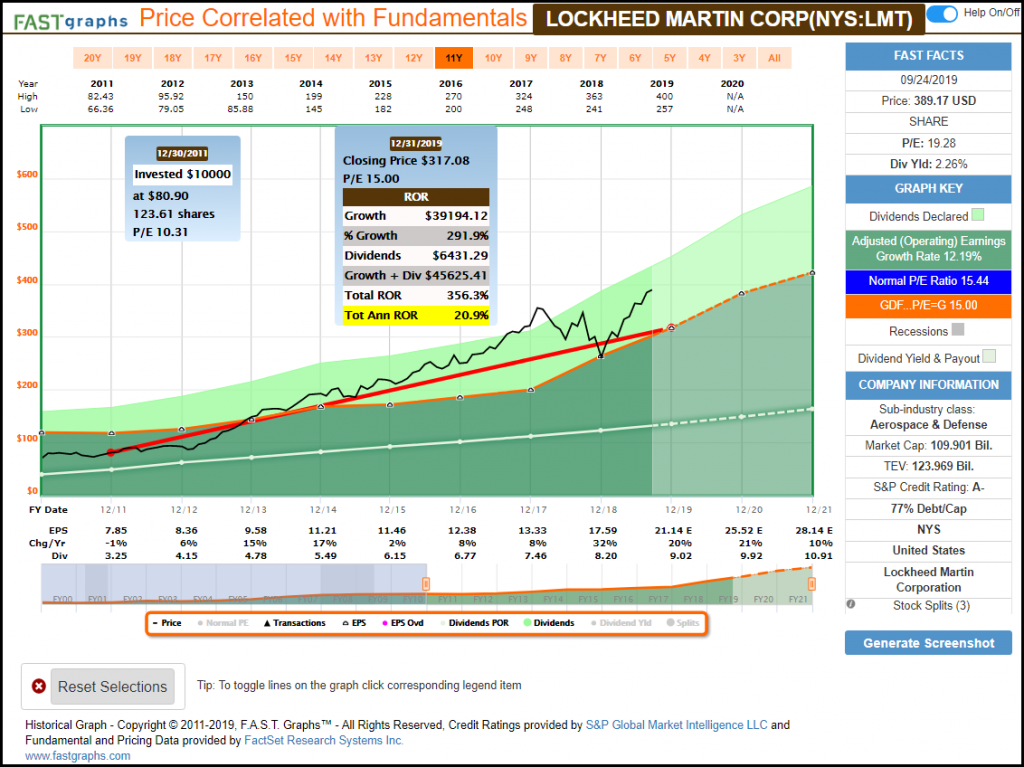Toggle the Price line in legend
The height and width of the screenshot is (767, 1024).
(x=166, y=623)
